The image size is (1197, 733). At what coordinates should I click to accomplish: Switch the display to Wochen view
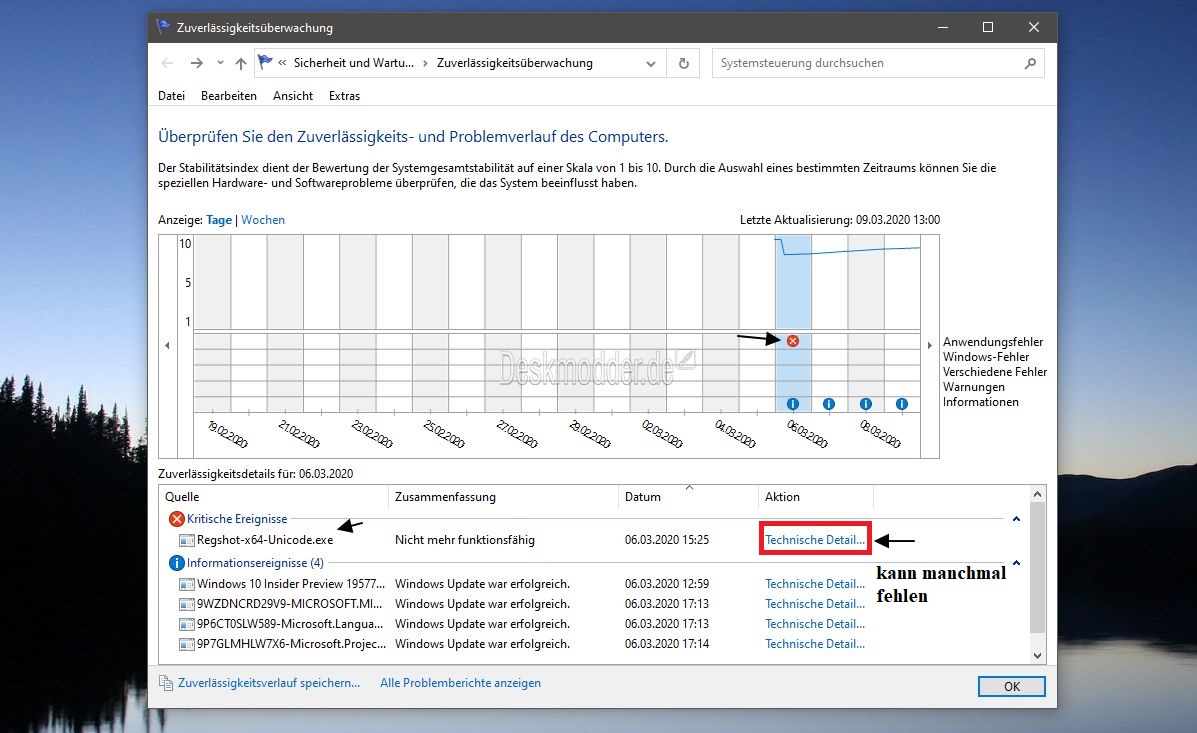[x=262, y=219]
